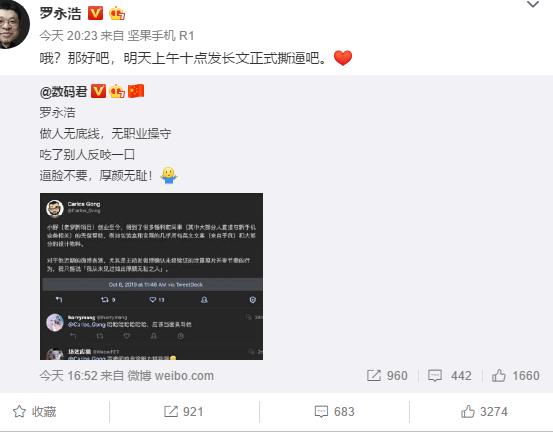
Task: Click the shrug emoji in quoted post
Action: pos(169,175)
